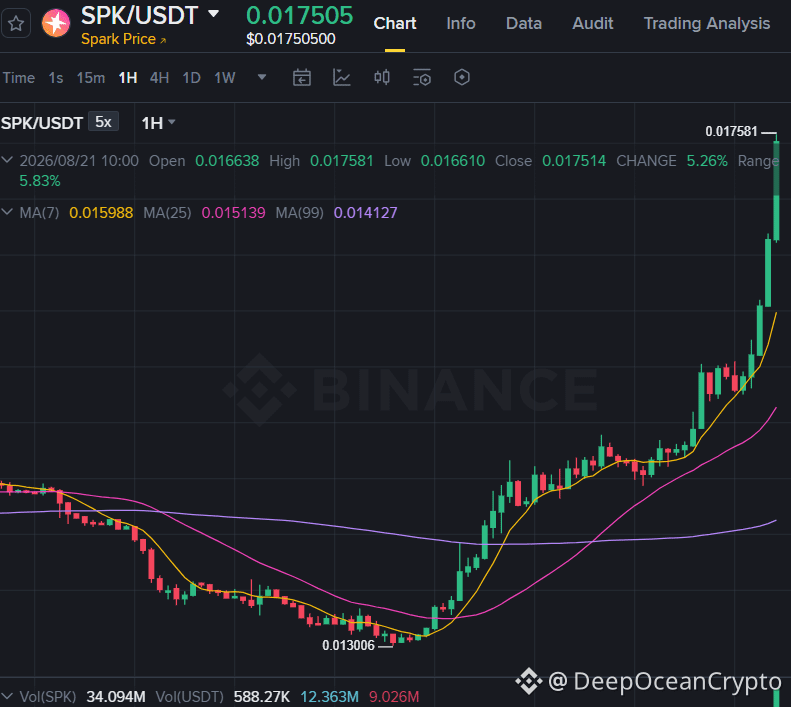Click the MA(25) value 0.015139
The height and width of the screenshot is (707, 791).
tap(233, 212)
